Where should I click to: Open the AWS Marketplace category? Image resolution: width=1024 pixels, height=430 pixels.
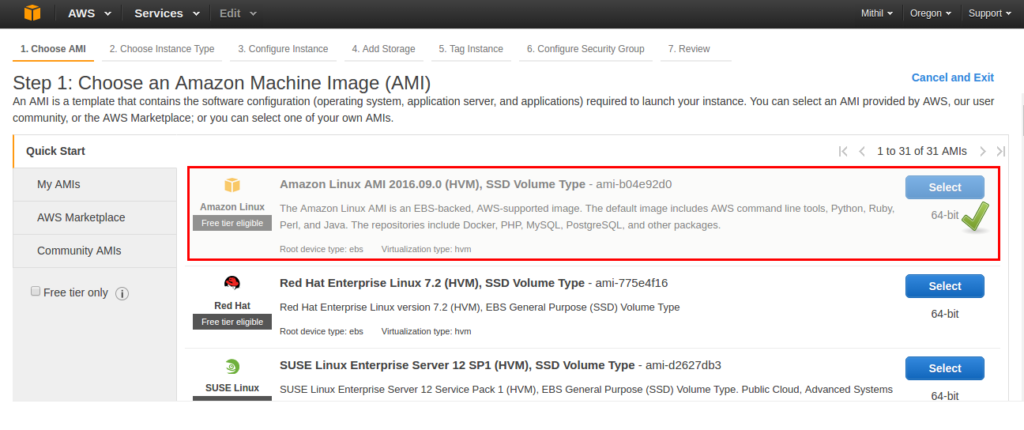click(x=81, y=217)
